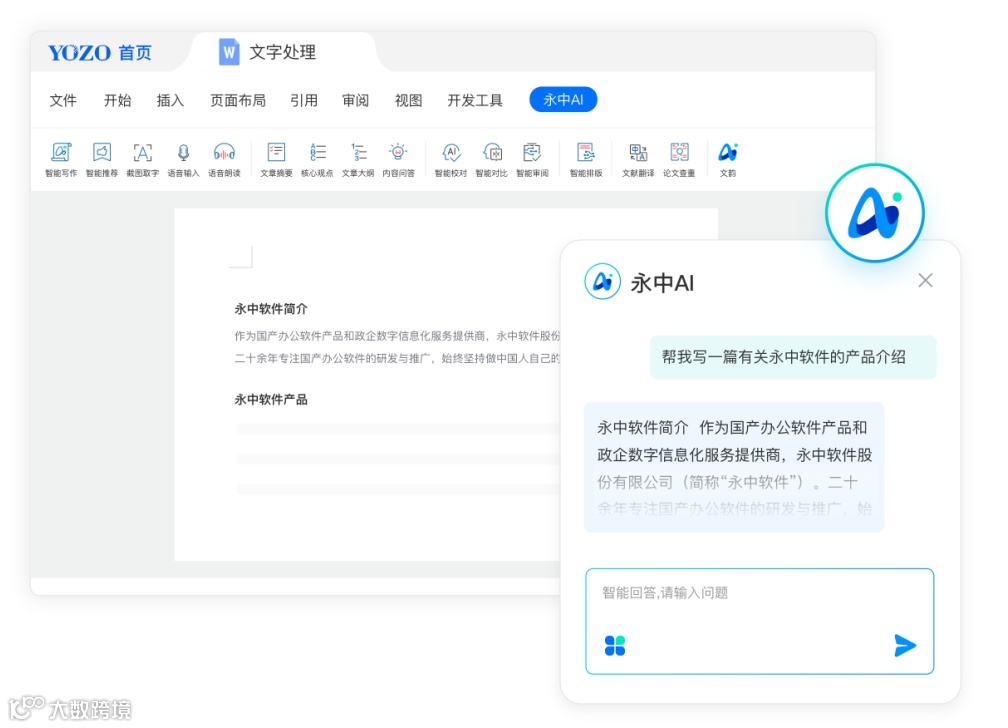This screenshot has height=728, width=1008.
Task: Click the user message 帮我写一篇有关永中软件的产品介绍
Action: (x=793, y=357)
